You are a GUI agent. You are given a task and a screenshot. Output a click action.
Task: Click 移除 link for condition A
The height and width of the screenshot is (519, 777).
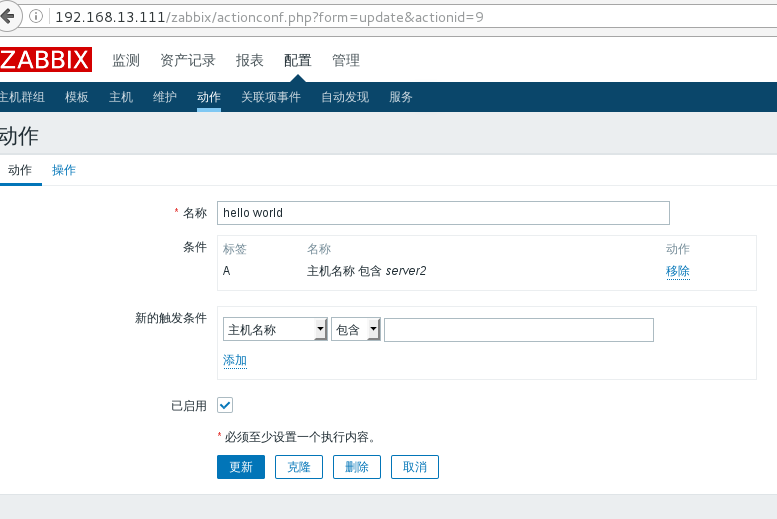(x=677, y=271)
